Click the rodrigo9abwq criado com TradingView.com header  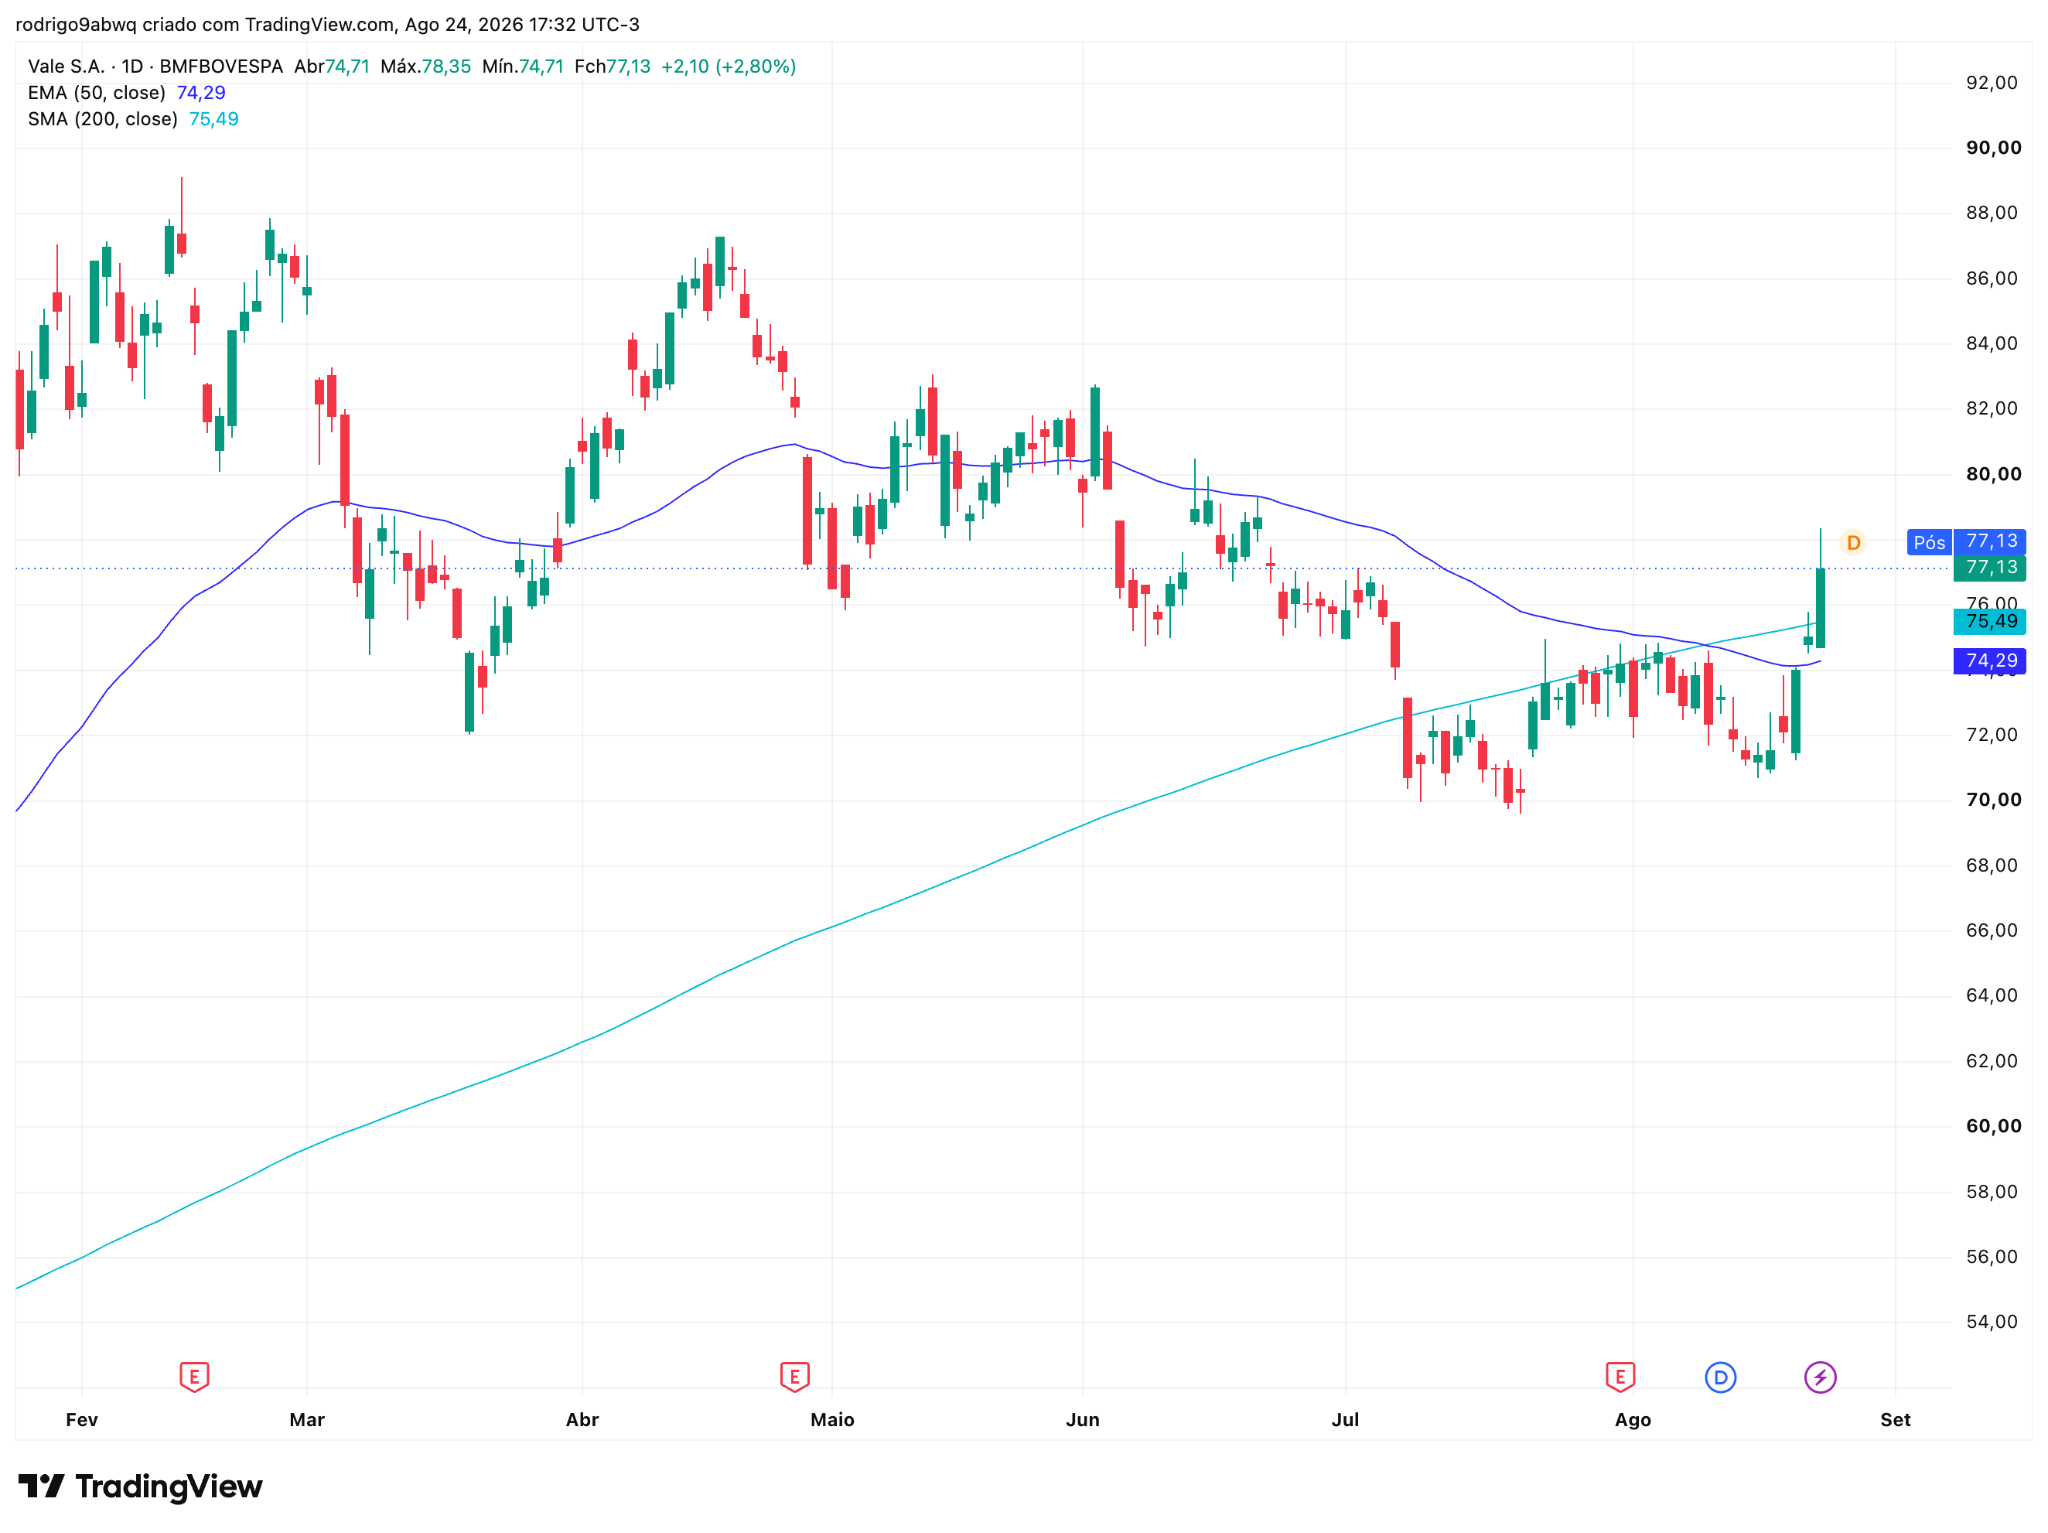point(328,24)
